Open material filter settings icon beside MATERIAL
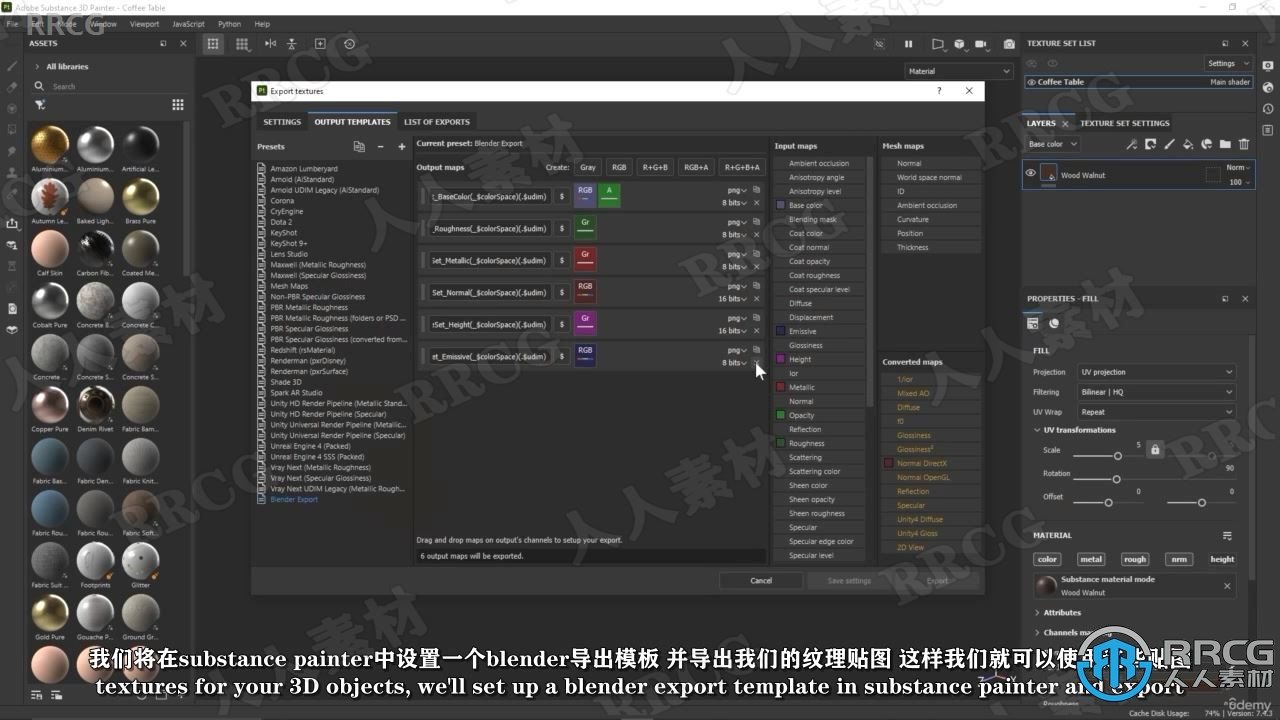The width and height of the screenshot is (1280, 720). click(1227, 536)
